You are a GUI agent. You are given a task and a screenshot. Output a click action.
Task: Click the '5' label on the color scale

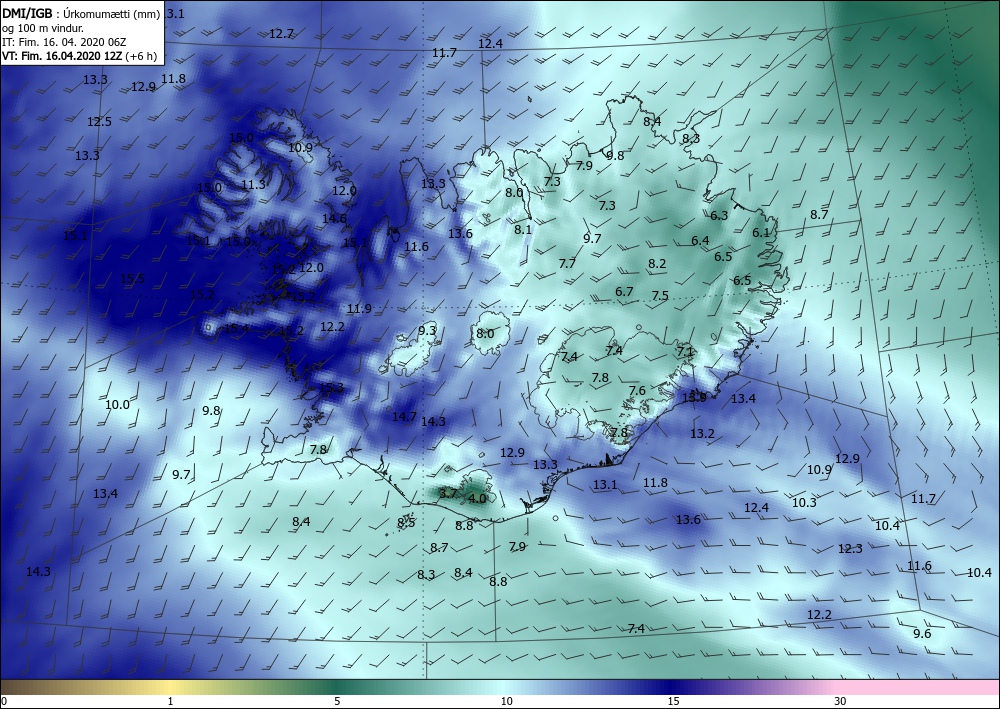click(x=337, y=702)
